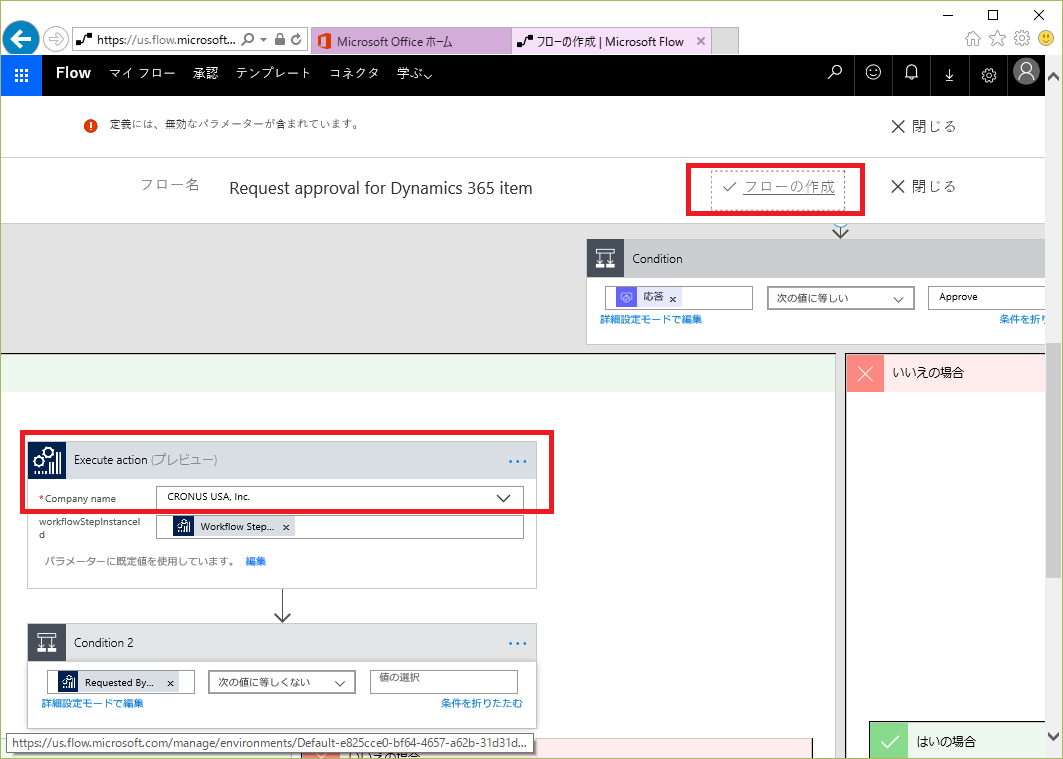Close the Microsoft Flow browser tab
This screenshot has width=1063, height=759.
click(x=701, y=41)
